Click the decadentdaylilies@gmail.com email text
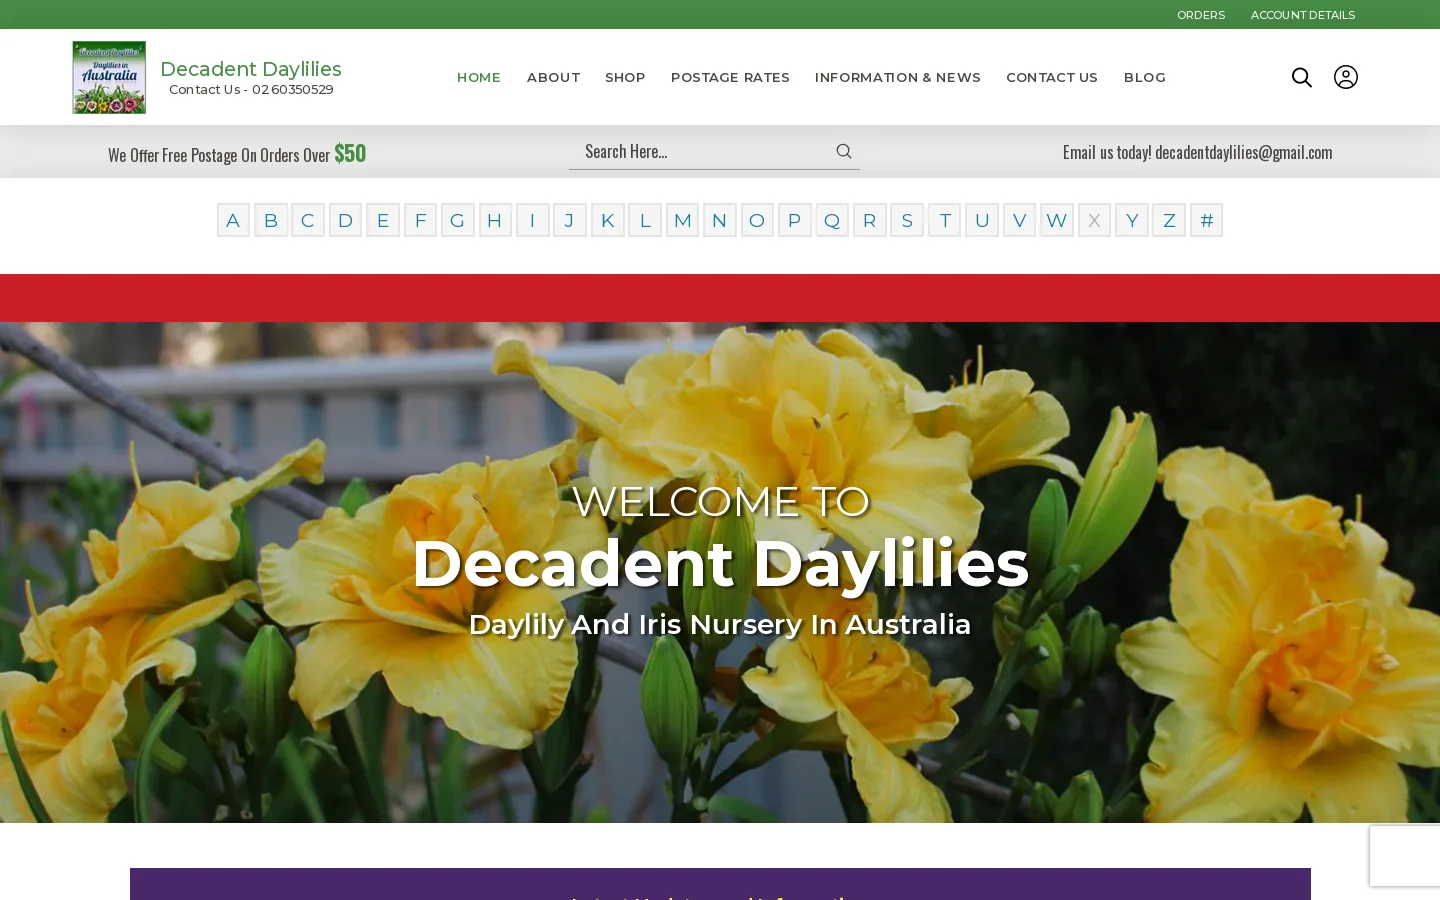 point(1244,152)
